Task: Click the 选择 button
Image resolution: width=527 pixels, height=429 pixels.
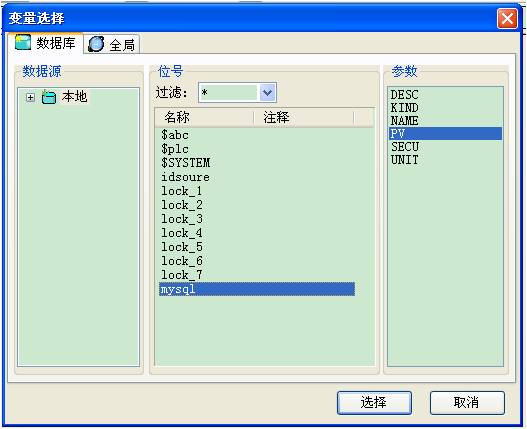Action: click(374, 402)
